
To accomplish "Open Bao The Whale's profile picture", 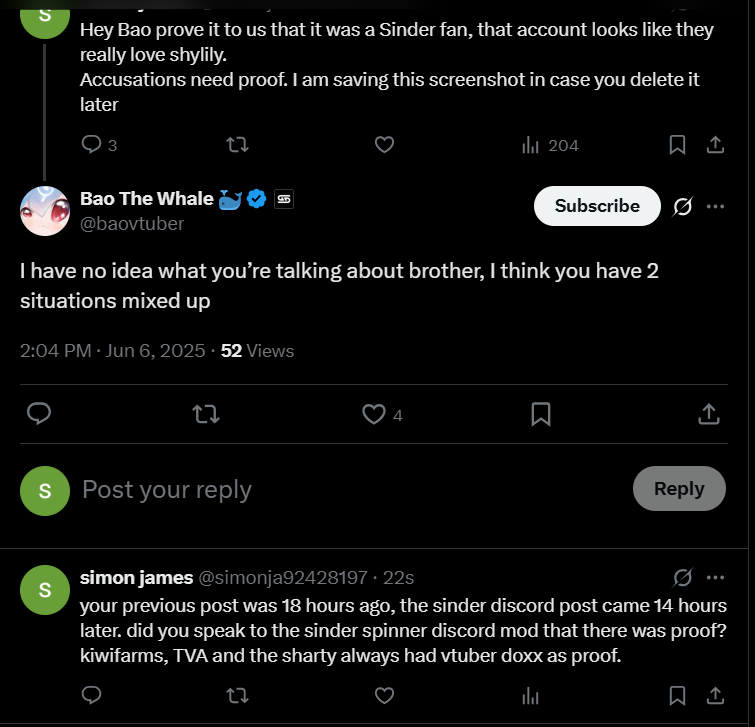I will (x=45, y=210).
